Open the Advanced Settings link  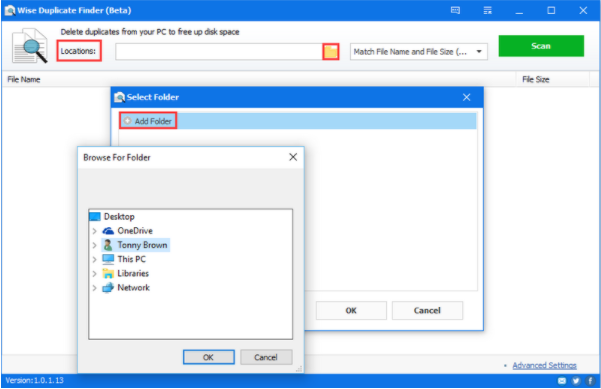(x=544, y=365)
